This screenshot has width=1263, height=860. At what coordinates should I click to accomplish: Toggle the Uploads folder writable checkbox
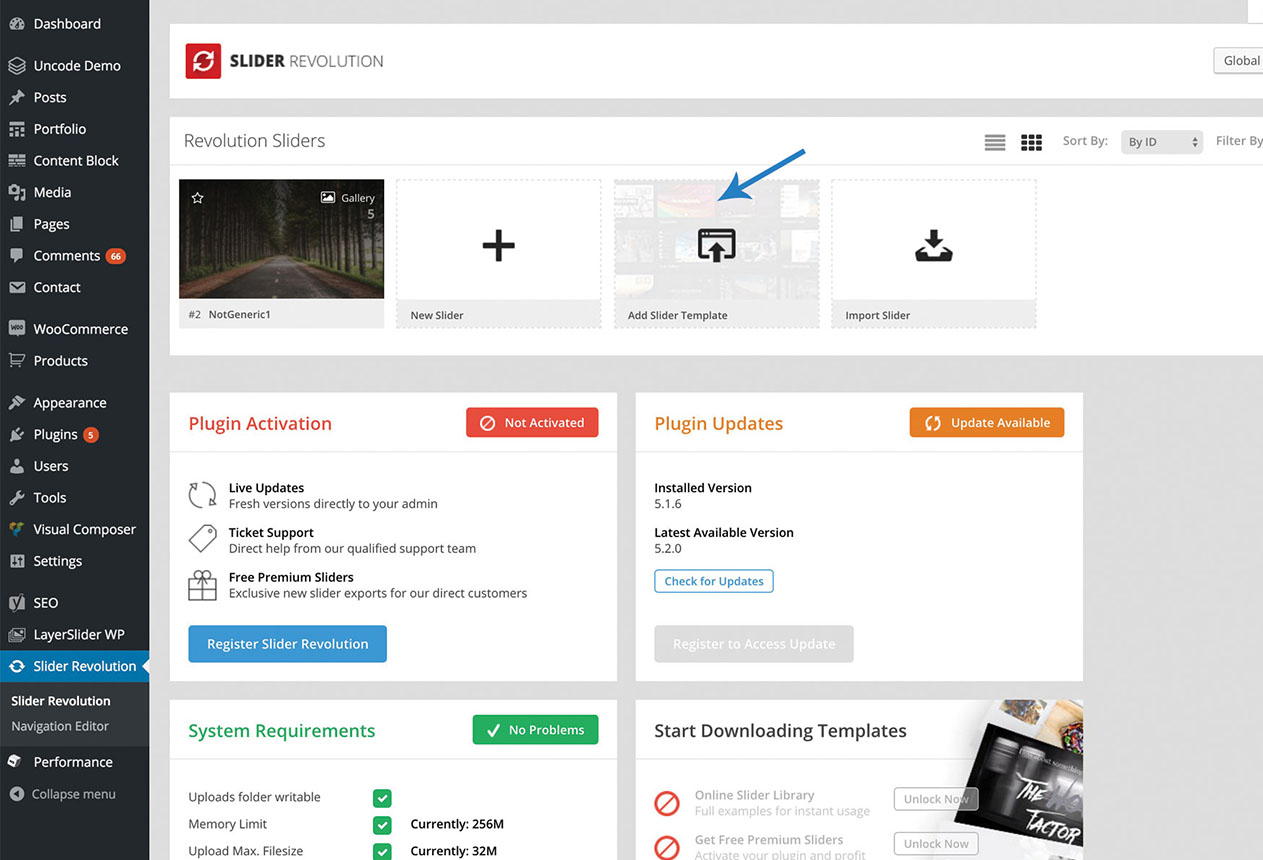382,798
